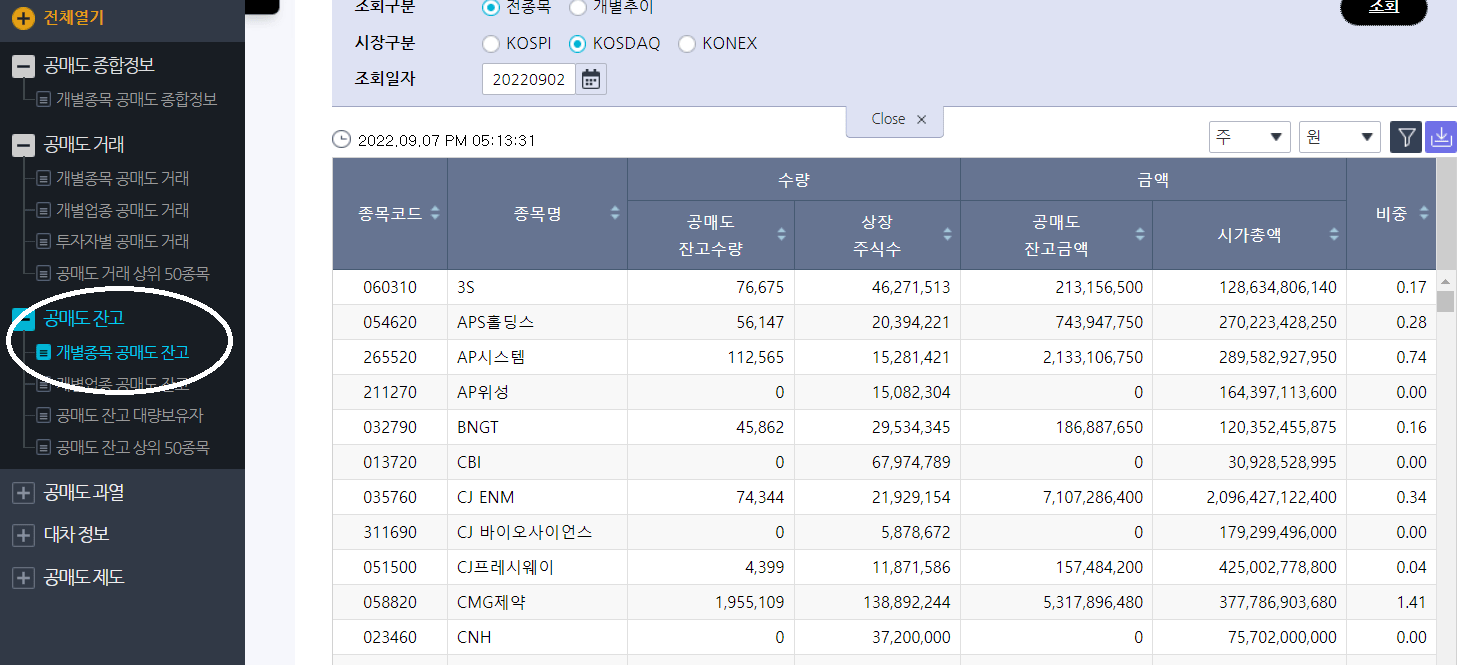The width and height of the screenshot is (1457, 665).
Task: Click the table vertical scrollbar thumb
Action: tap(1445, 301)
